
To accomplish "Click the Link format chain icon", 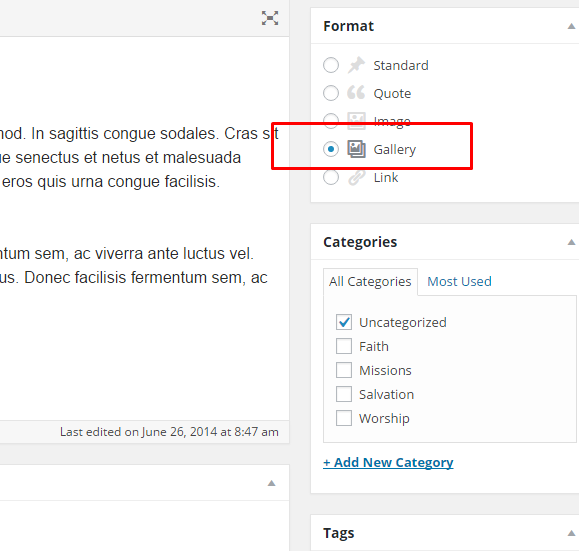I will (x=356, y=178).
